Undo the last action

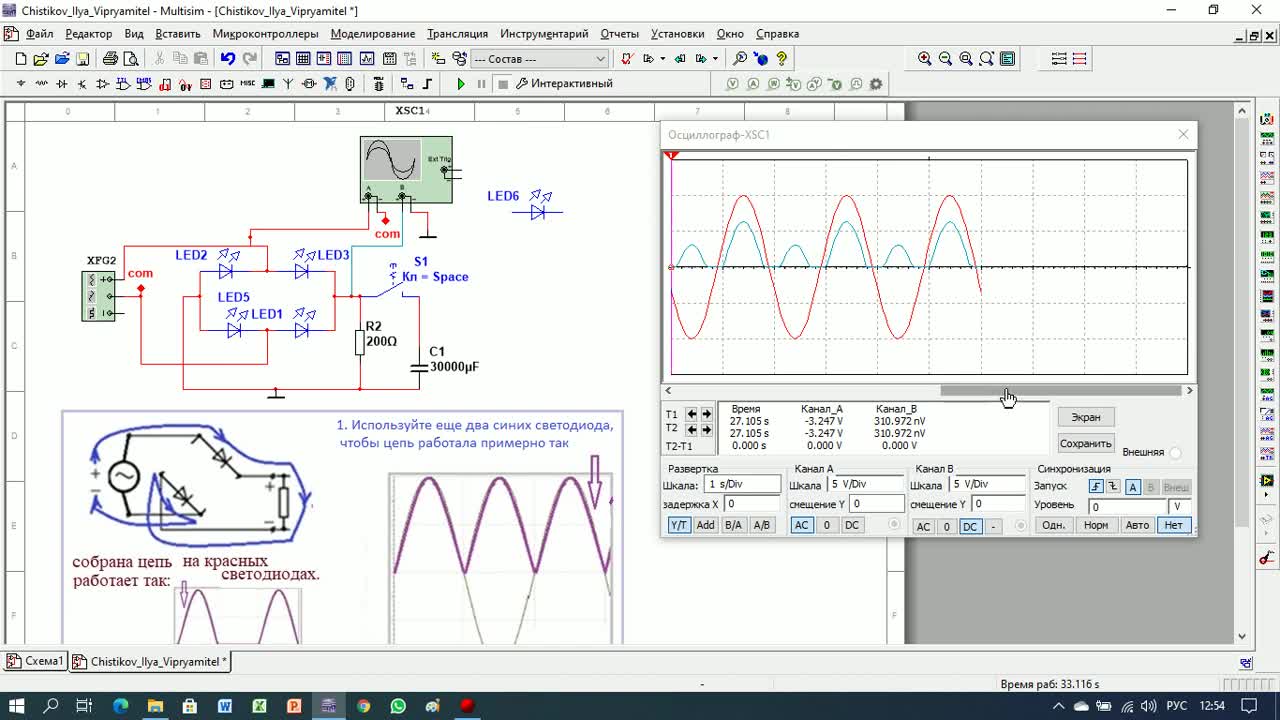tap(228, 58)
